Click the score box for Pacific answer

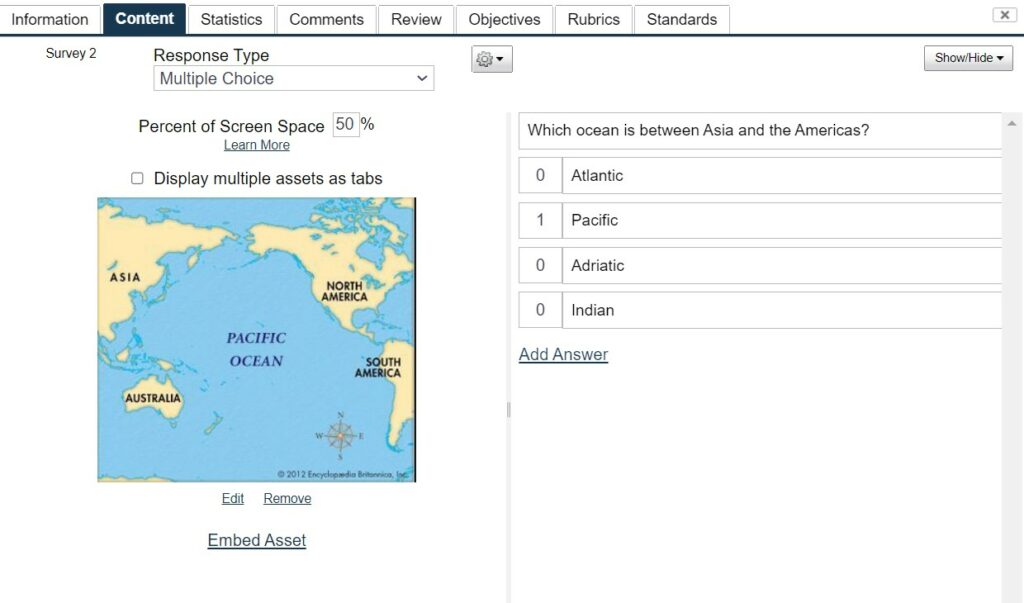coord(540,220)
